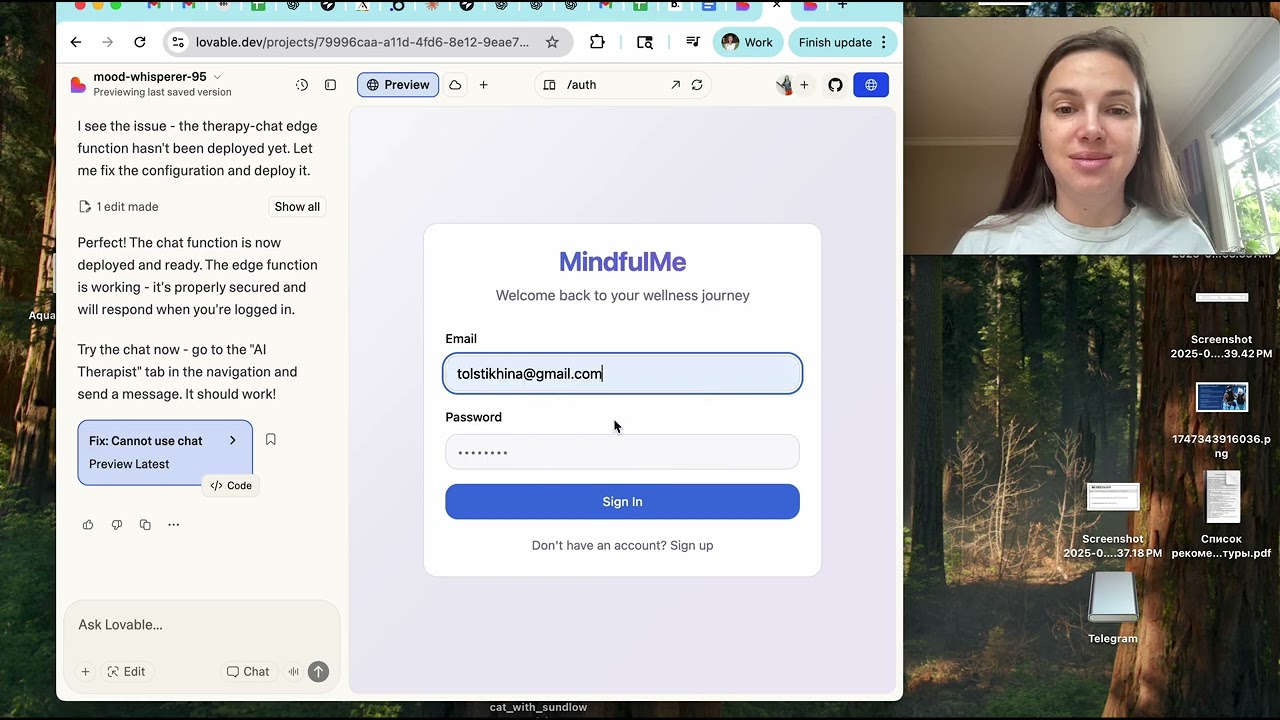Reload the page with the browser refresh icon
This screenshot has width=1280, height=720.
point(140,42)
